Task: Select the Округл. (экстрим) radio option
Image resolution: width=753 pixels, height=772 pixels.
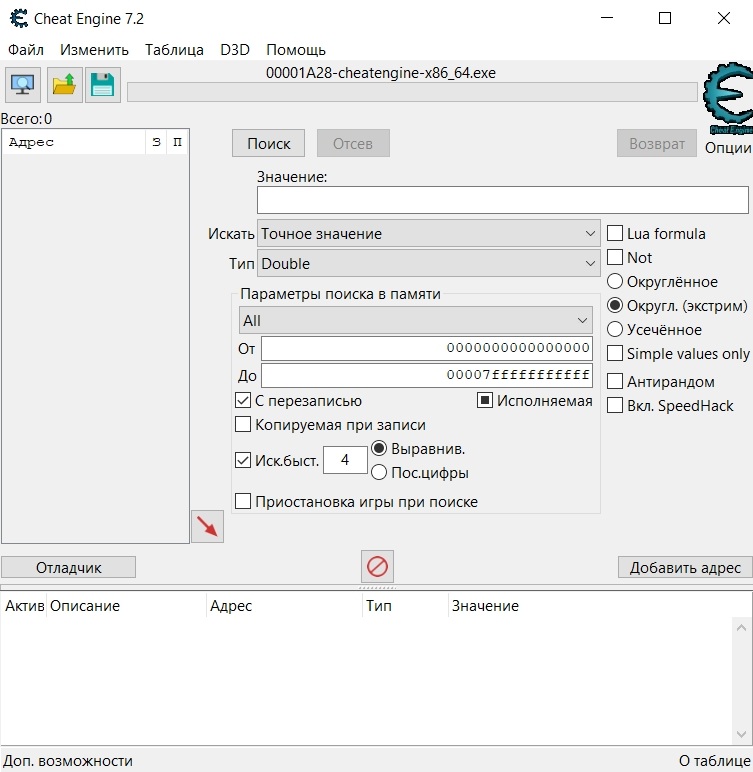Action: (615, 305)
